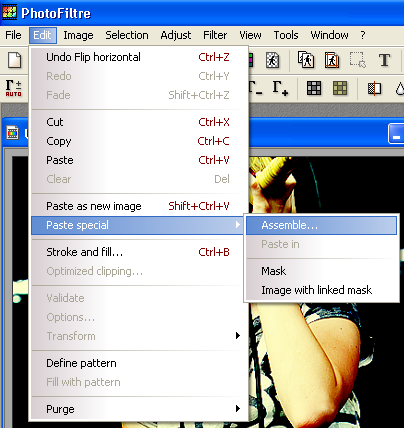
Task: Click the Gamma minus icon
Action: tap(257, 88)
